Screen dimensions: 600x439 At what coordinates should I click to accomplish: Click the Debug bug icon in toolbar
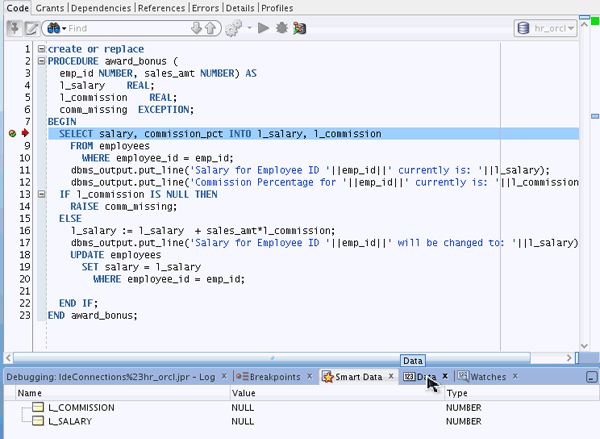(x=283, y=28)
